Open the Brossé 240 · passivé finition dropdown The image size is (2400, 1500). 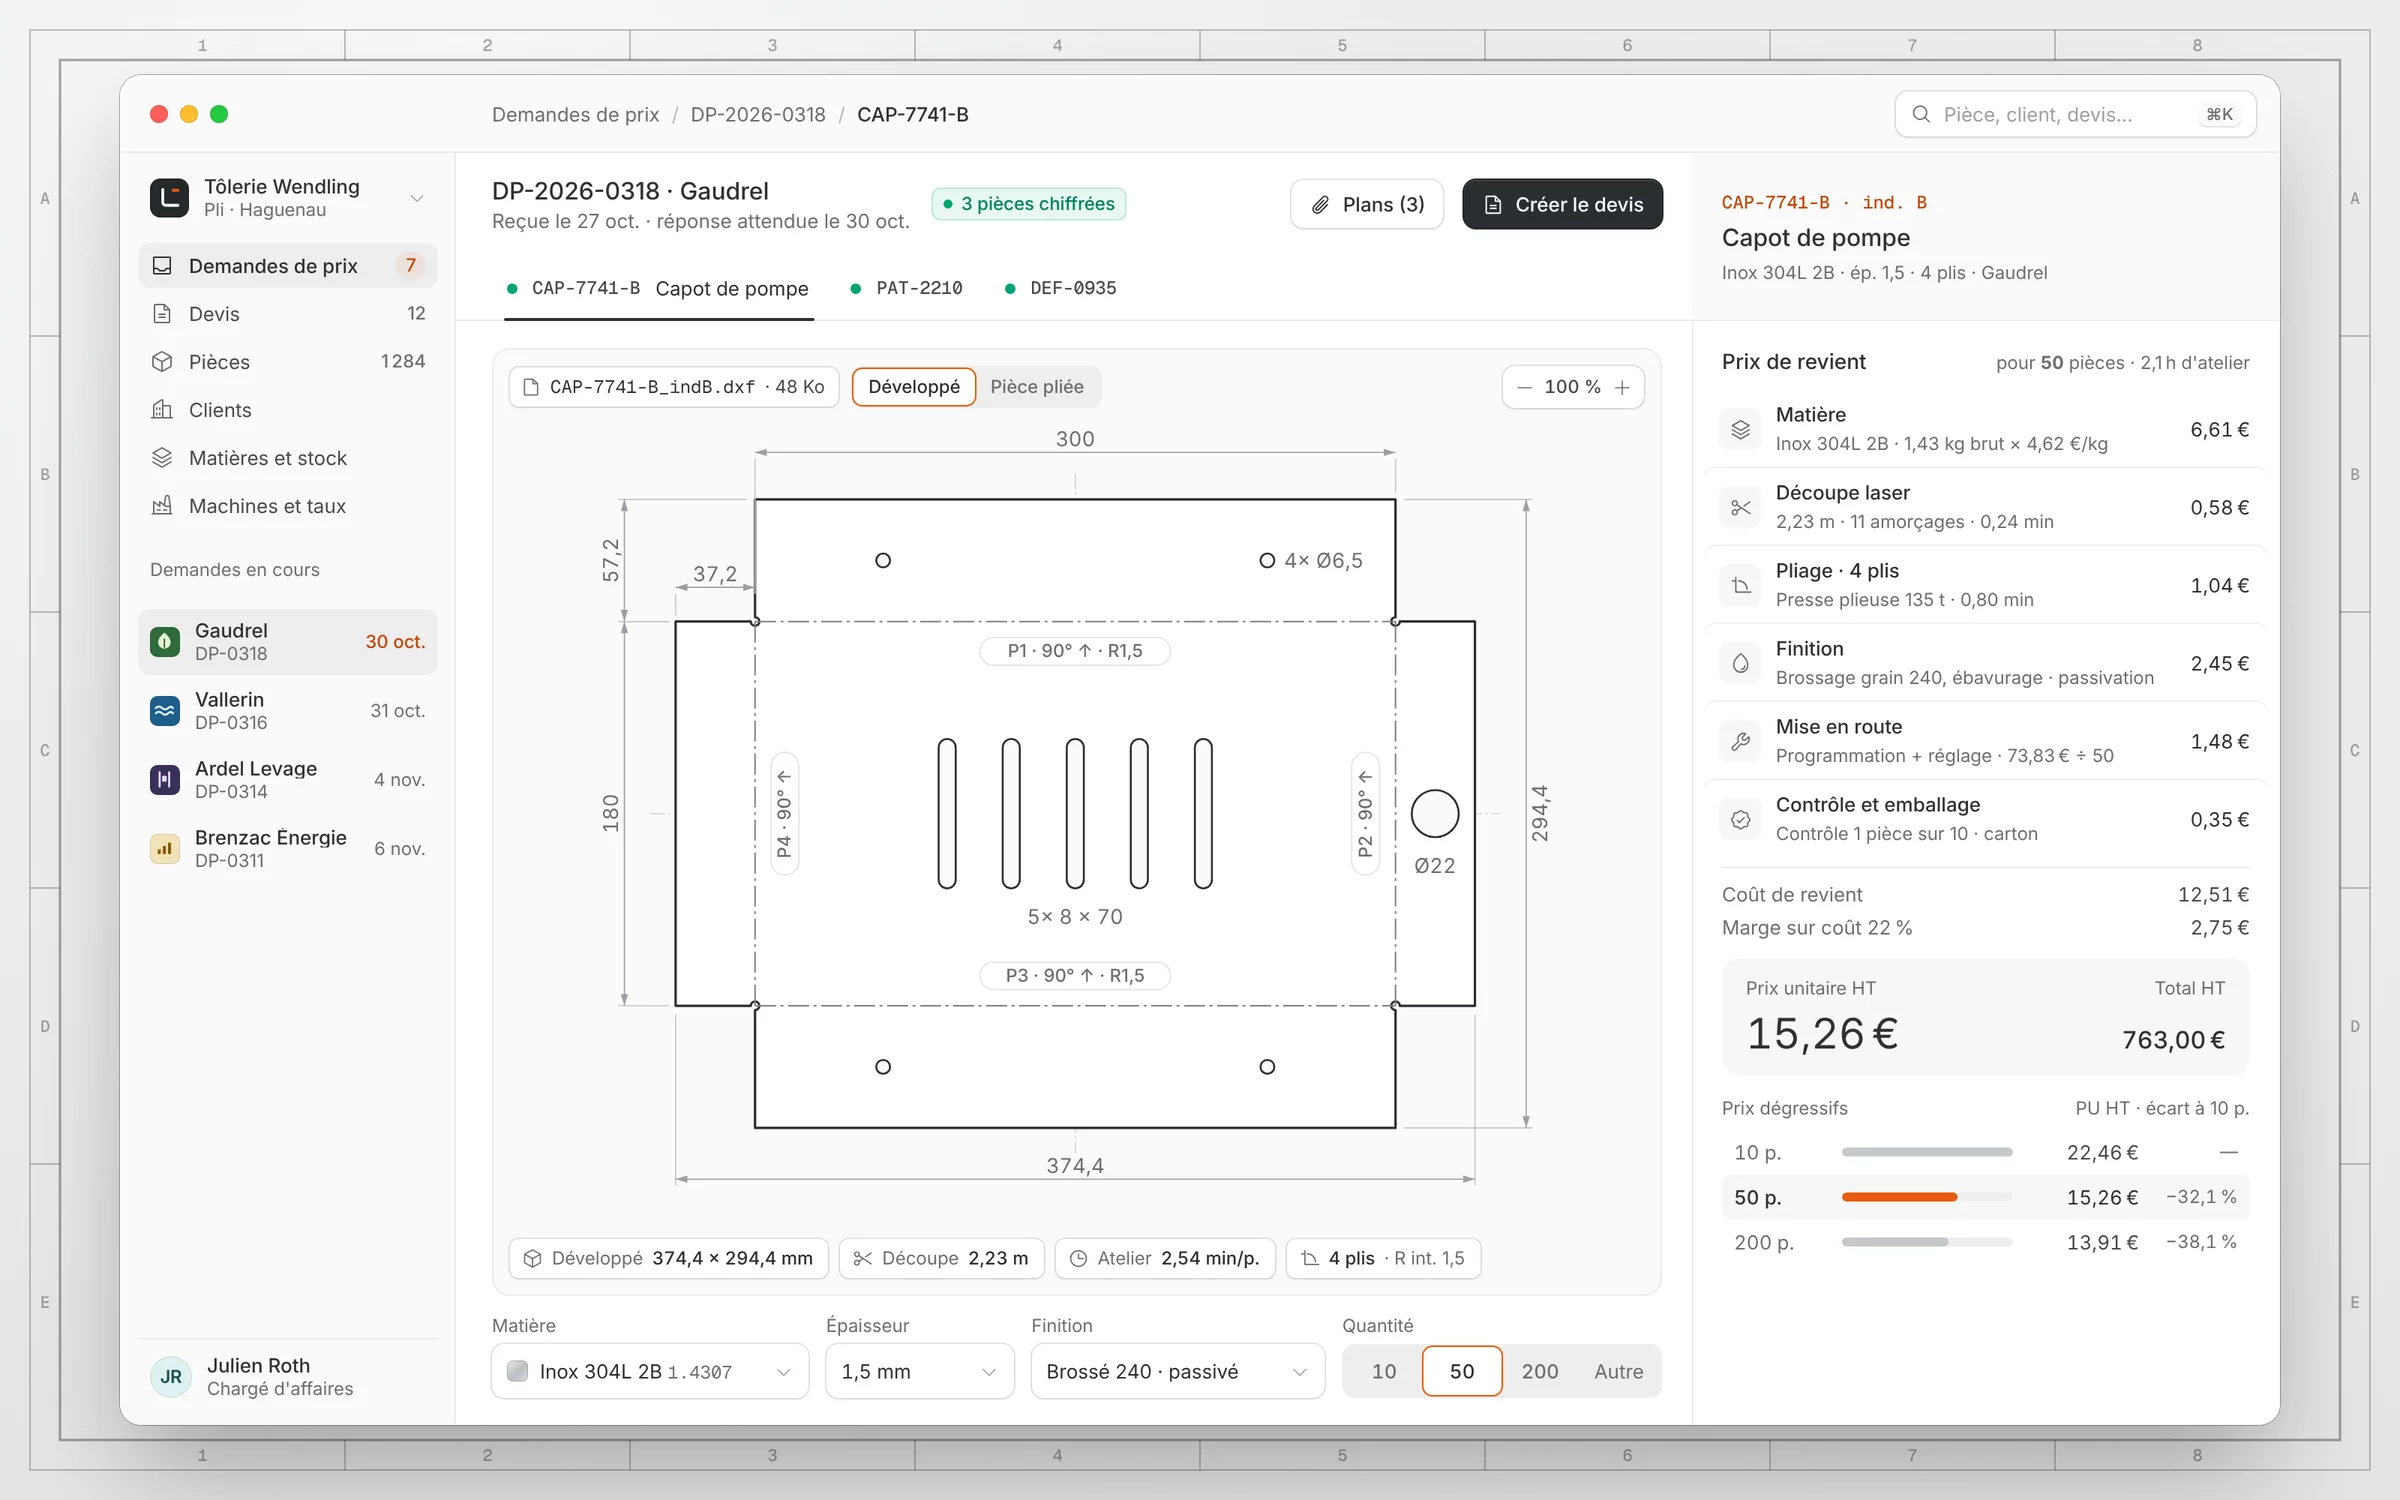click(1178, 1372)
